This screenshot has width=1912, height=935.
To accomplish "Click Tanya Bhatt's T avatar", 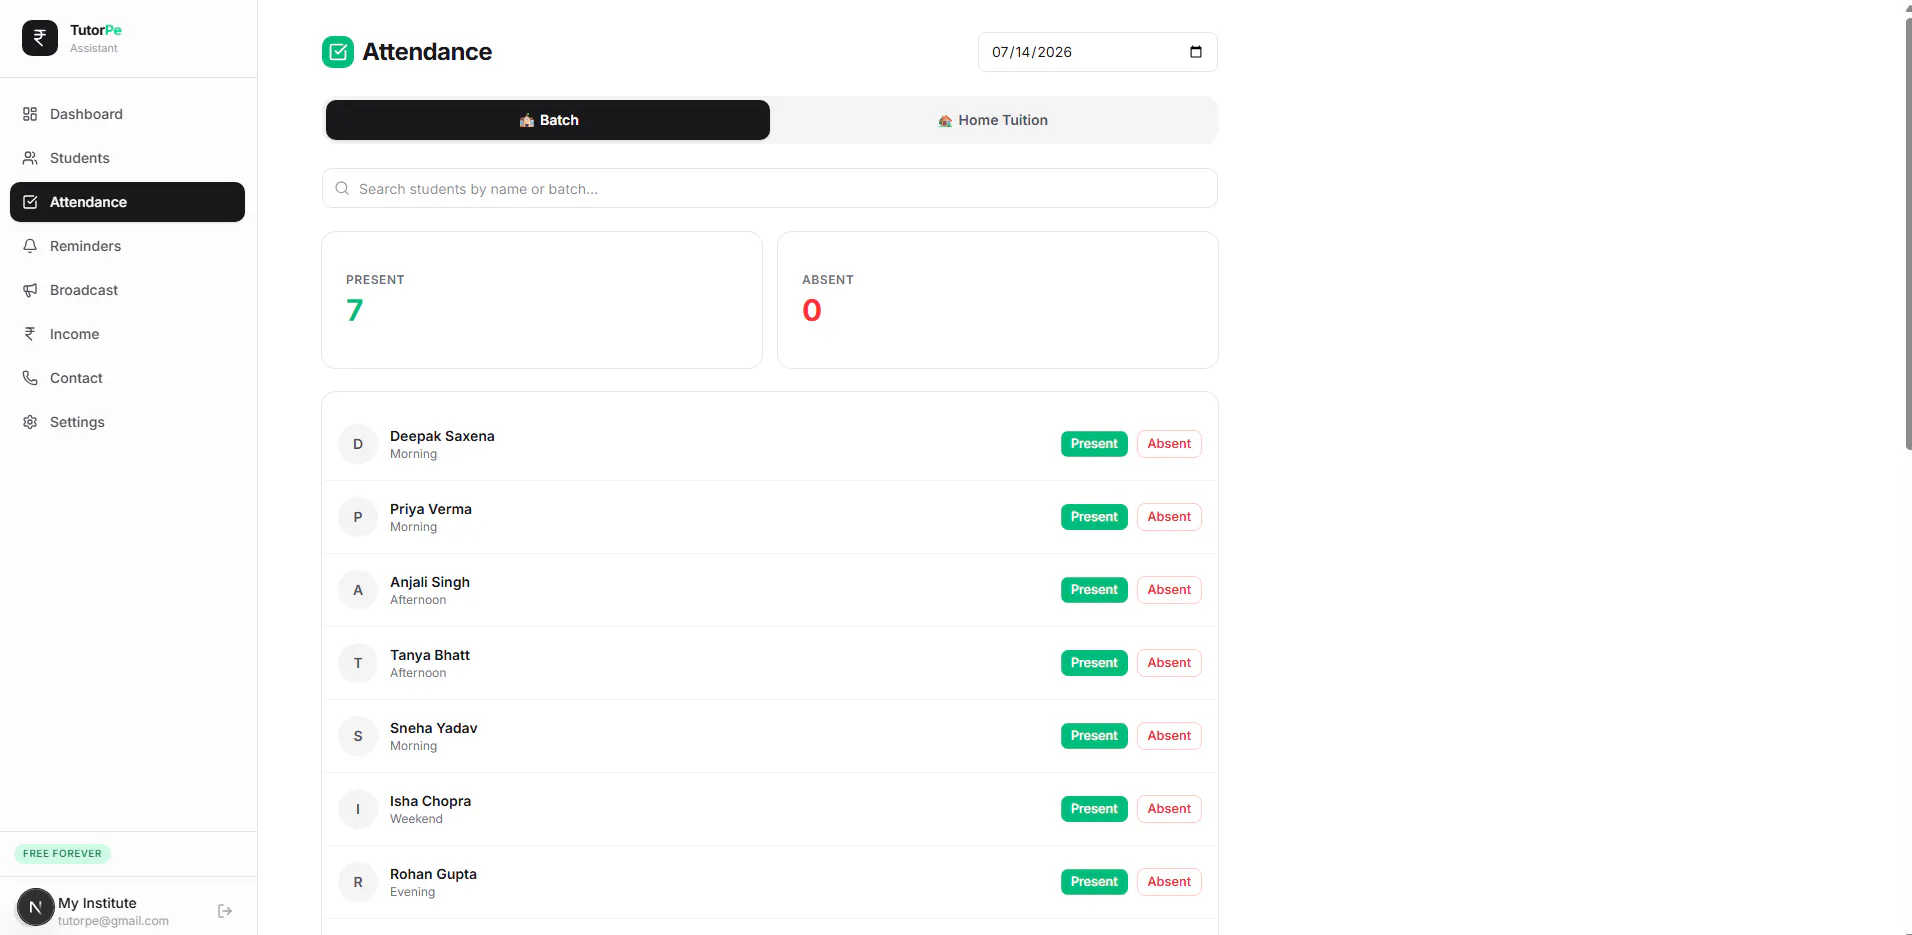I will (358, 663).
